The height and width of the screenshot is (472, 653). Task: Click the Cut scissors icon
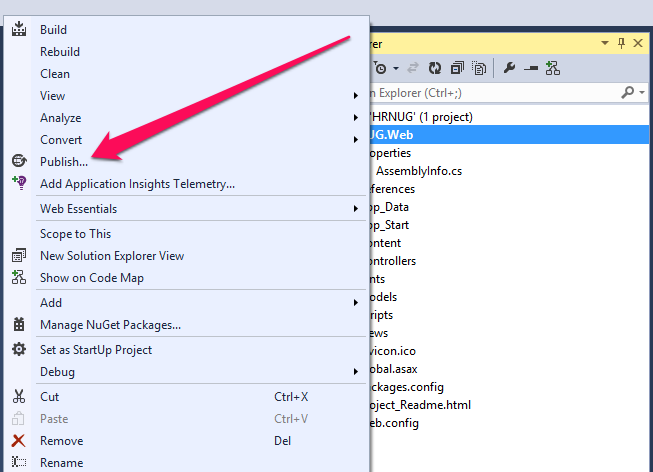[x=19, y=396]
